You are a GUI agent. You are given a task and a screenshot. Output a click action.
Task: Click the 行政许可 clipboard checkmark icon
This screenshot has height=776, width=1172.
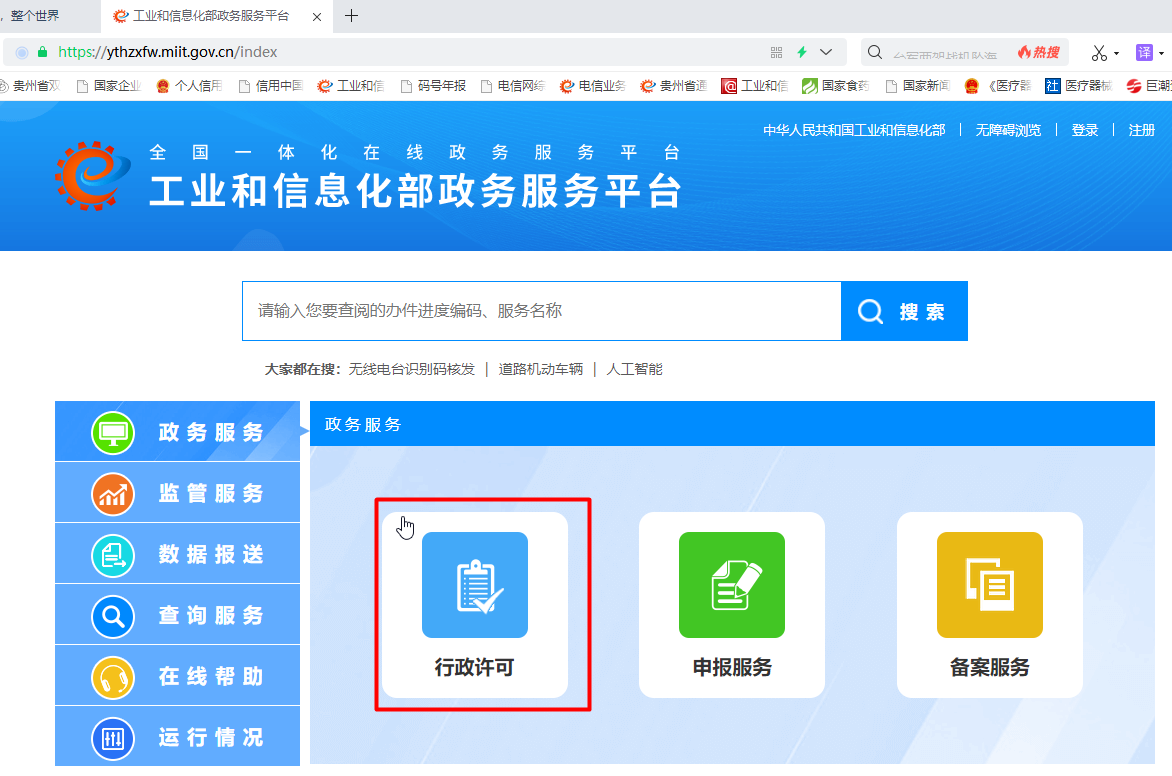click(x=475, y=585)
